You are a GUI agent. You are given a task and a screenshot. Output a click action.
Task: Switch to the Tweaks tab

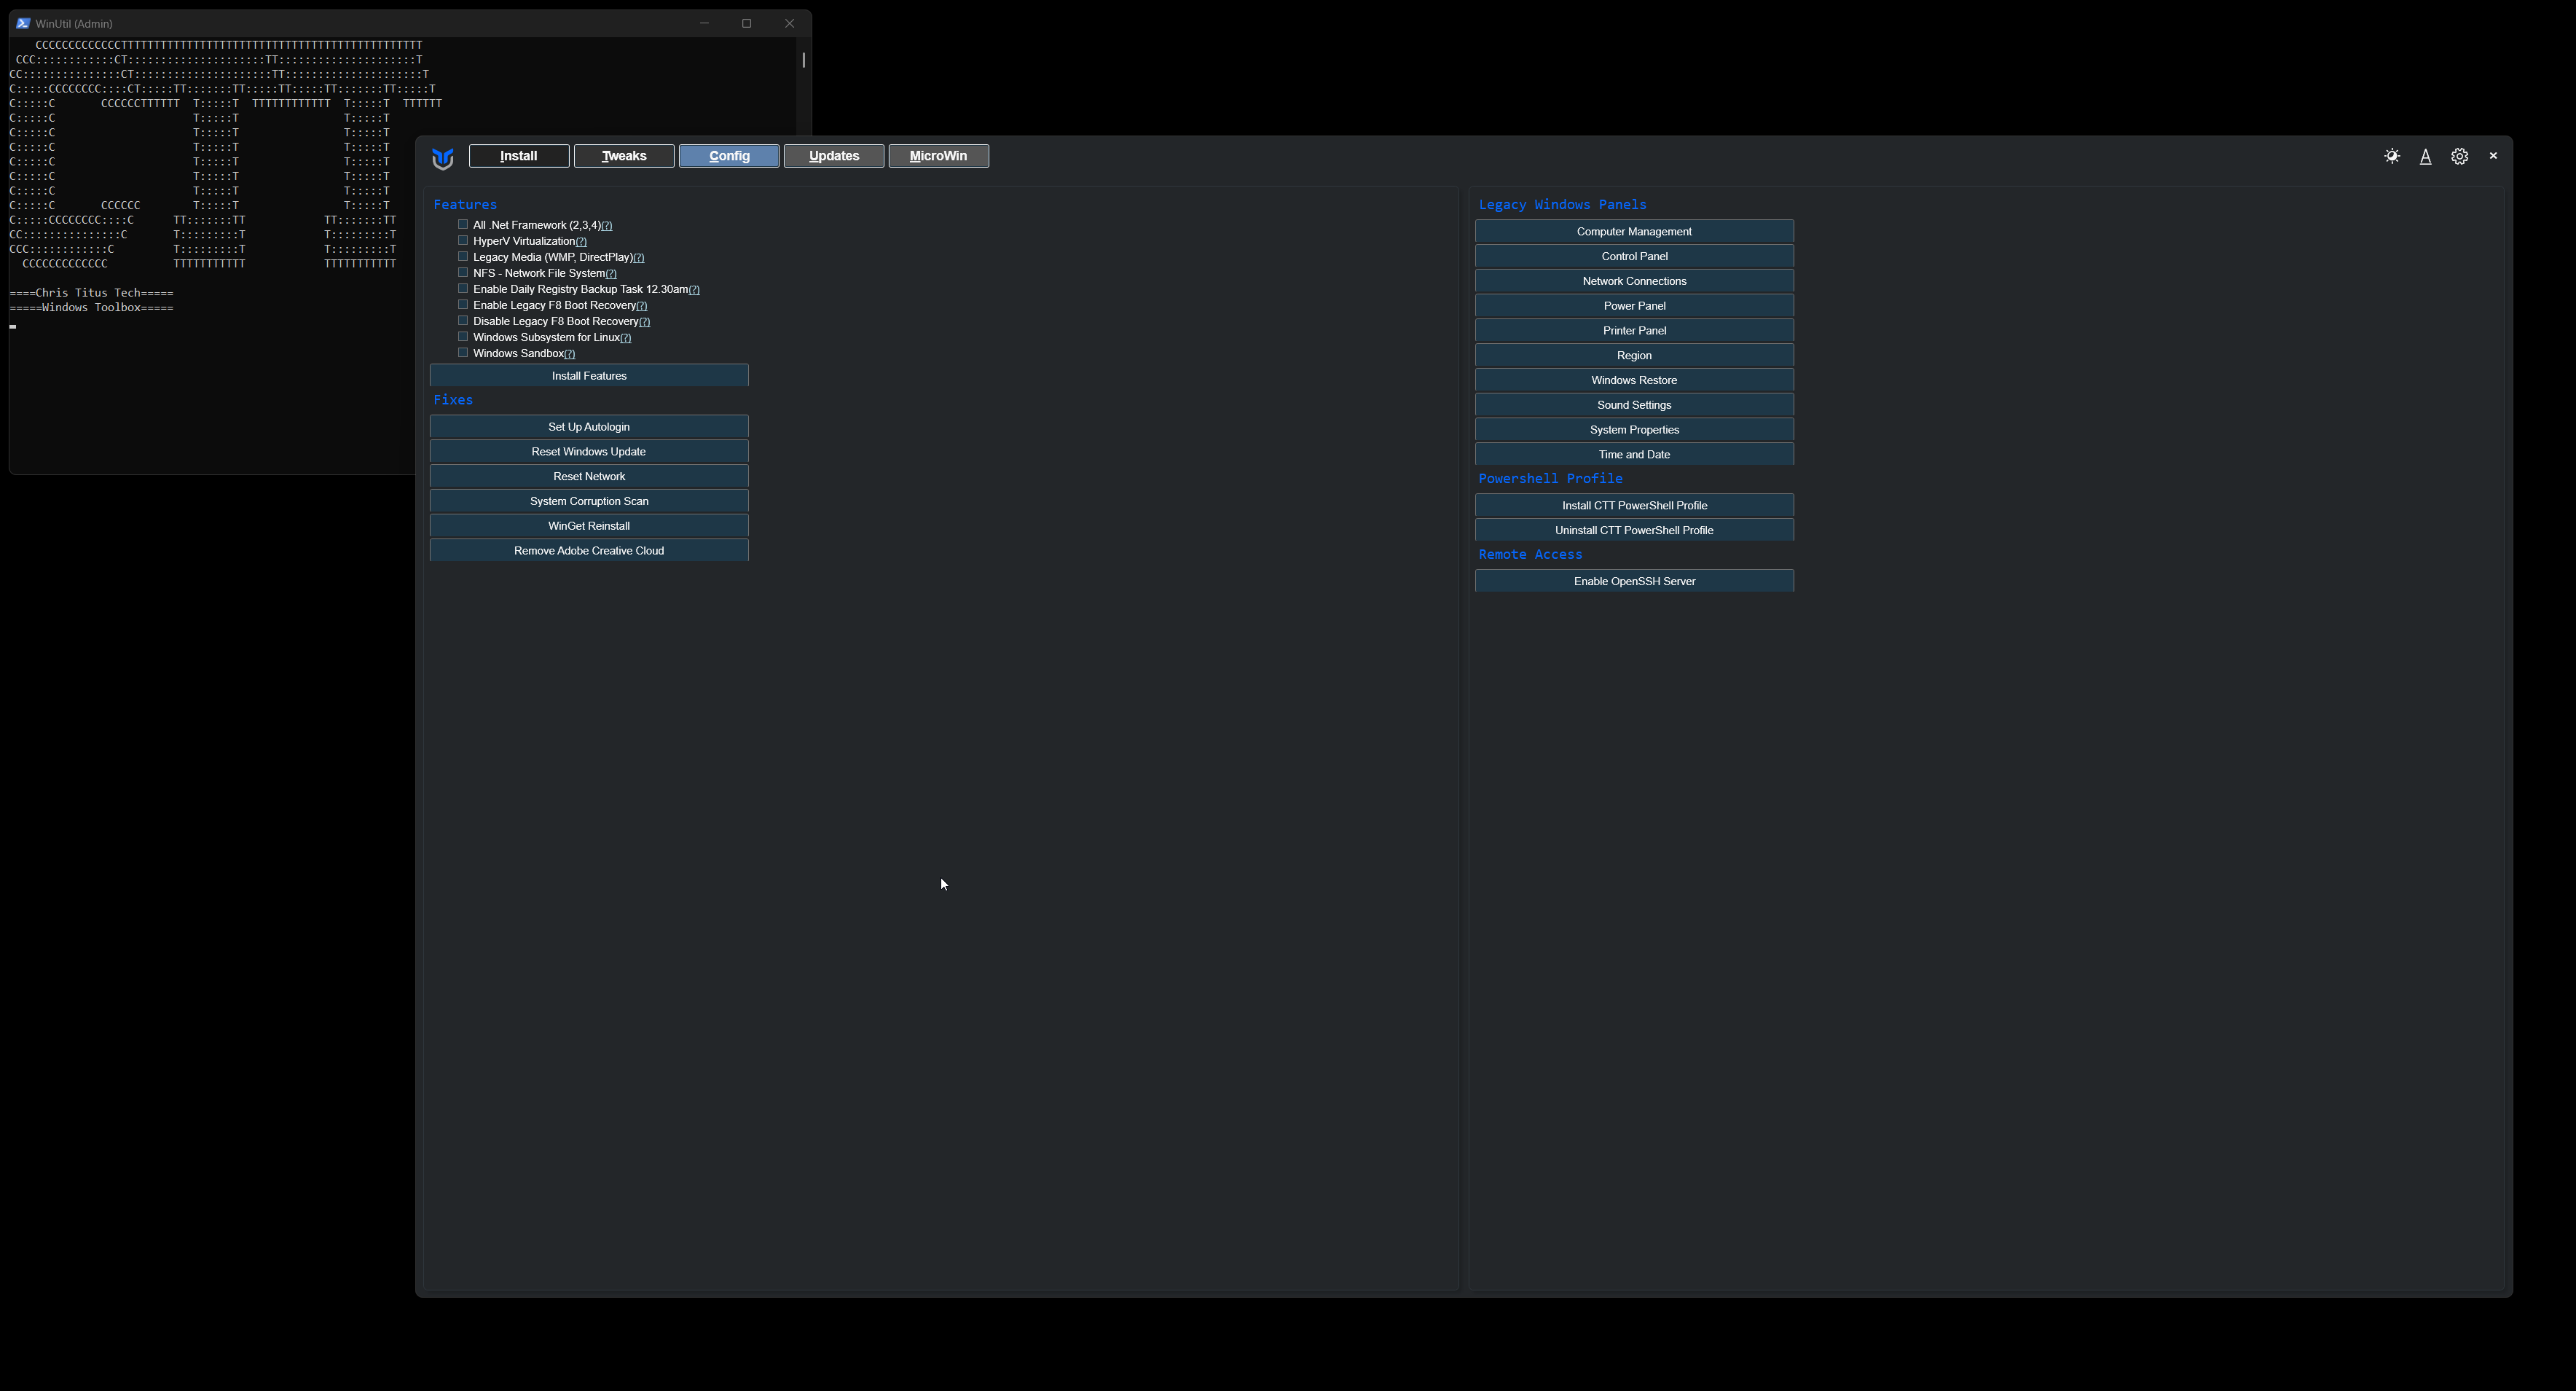(624, 156)
